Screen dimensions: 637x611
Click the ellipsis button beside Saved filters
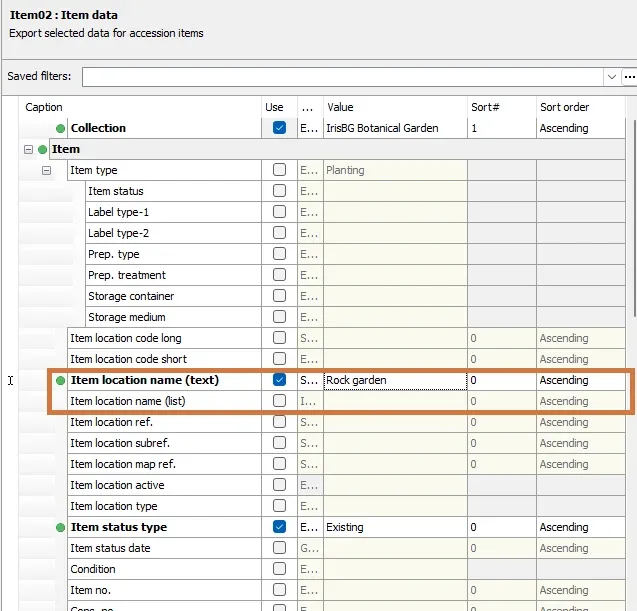629,77
